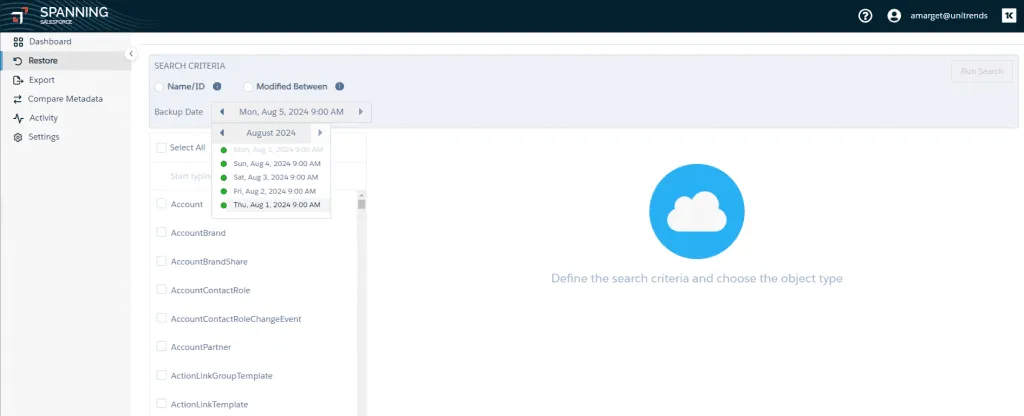The width and height of the screenshot is (1024, 416).
Task: Click the Run Search button
Action: click(x=981, y=72)
